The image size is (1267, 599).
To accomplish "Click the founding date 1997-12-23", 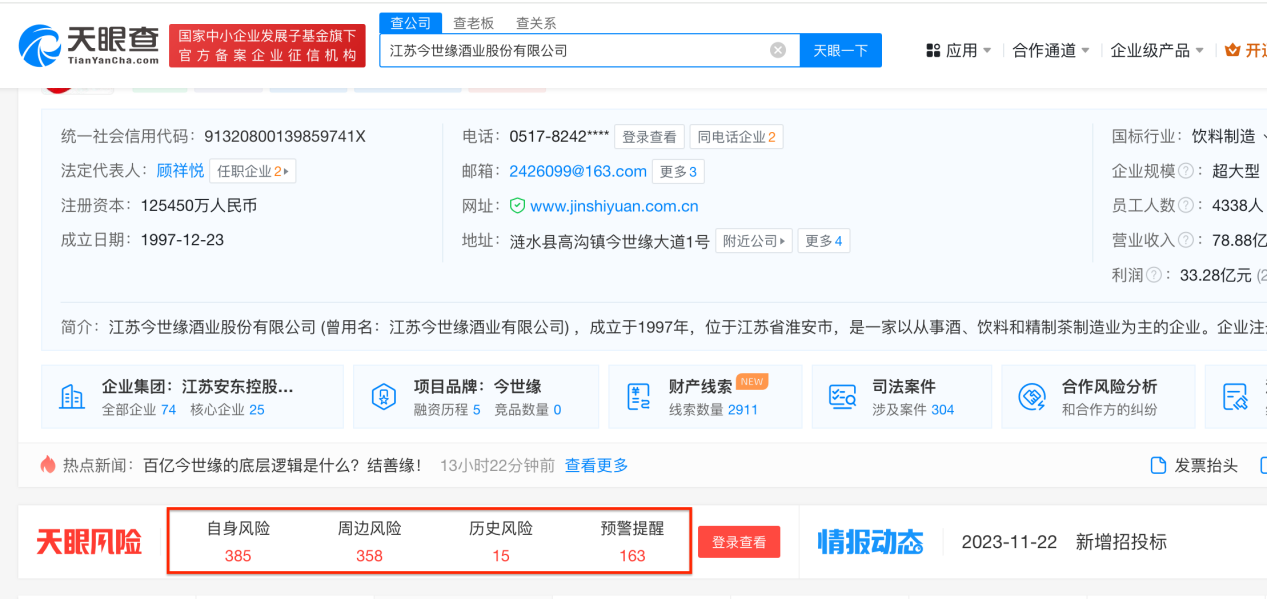I will pyautogui.click(x=182, y=240).
